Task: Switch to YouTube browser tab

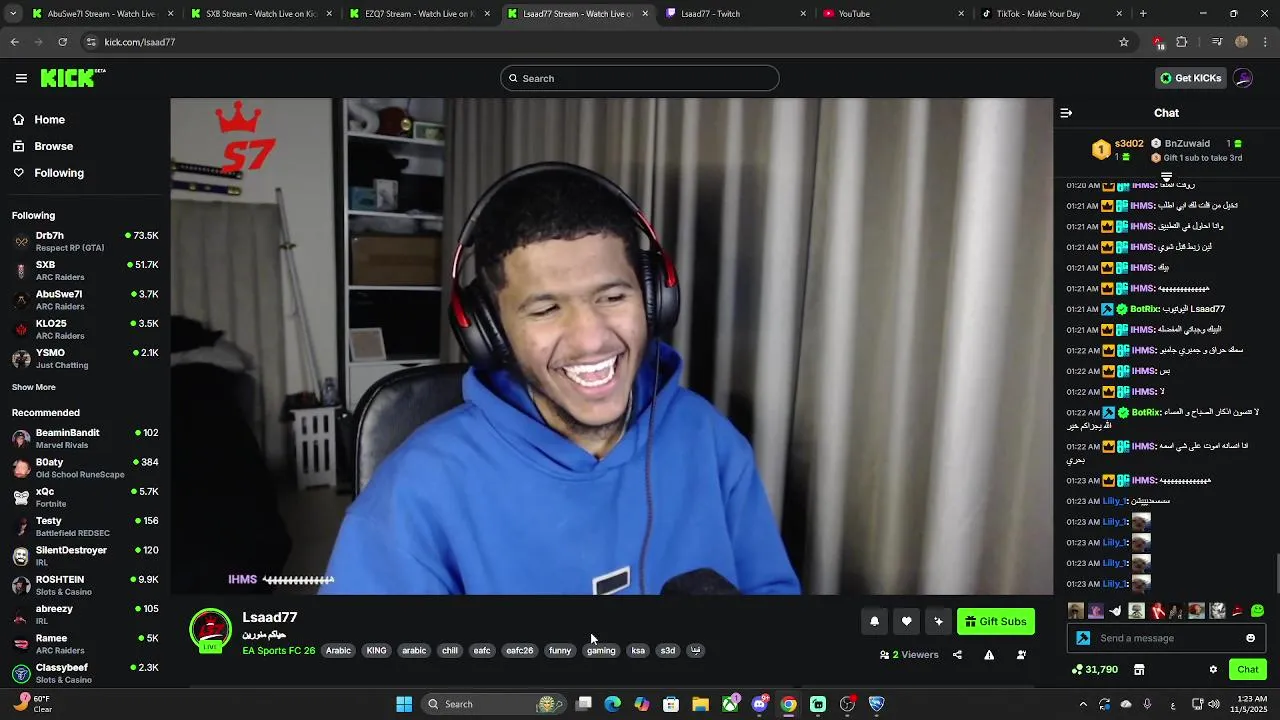Action: (x=894, y=14)
